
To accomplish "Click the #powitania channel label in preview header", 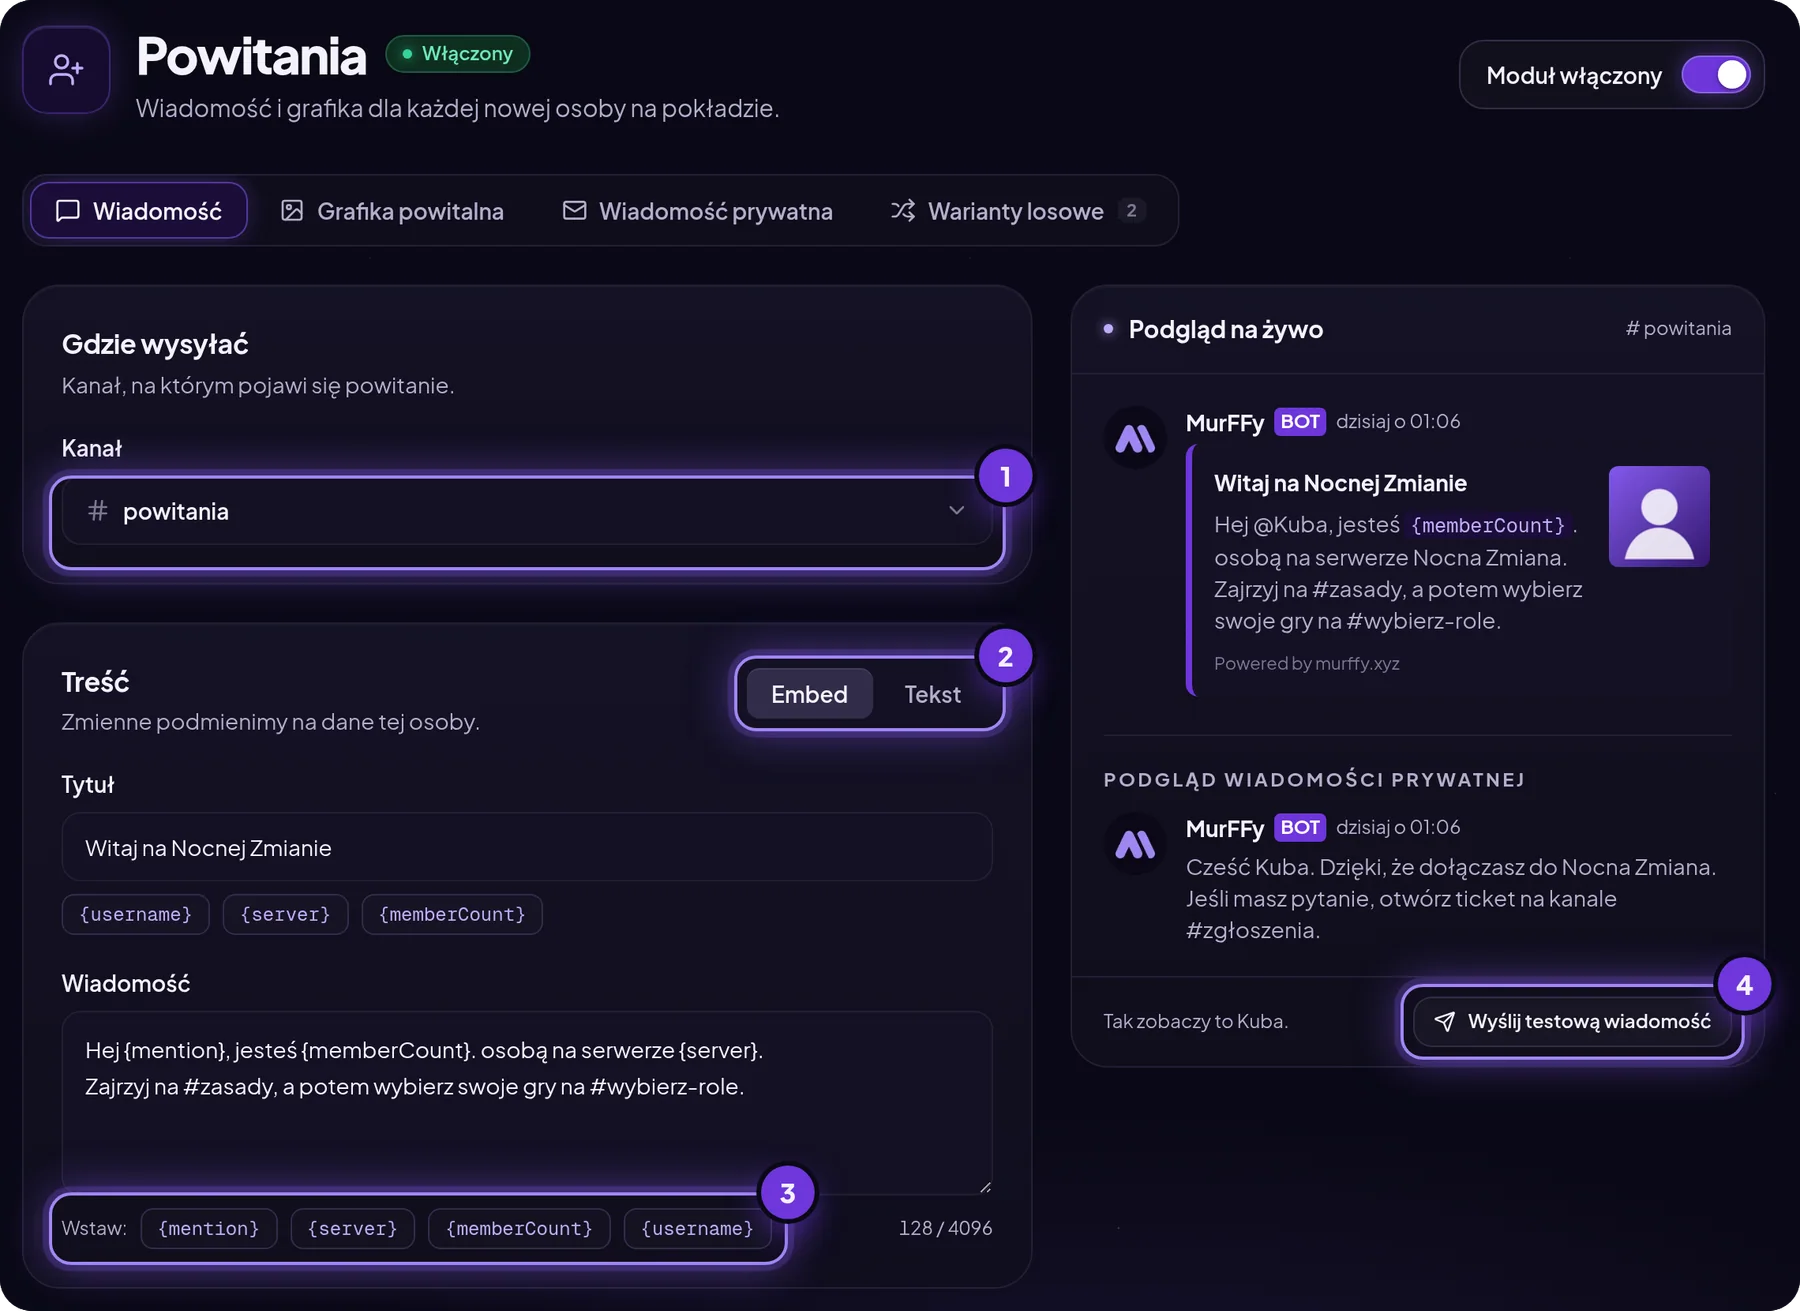I will [x=1678, y=328].
